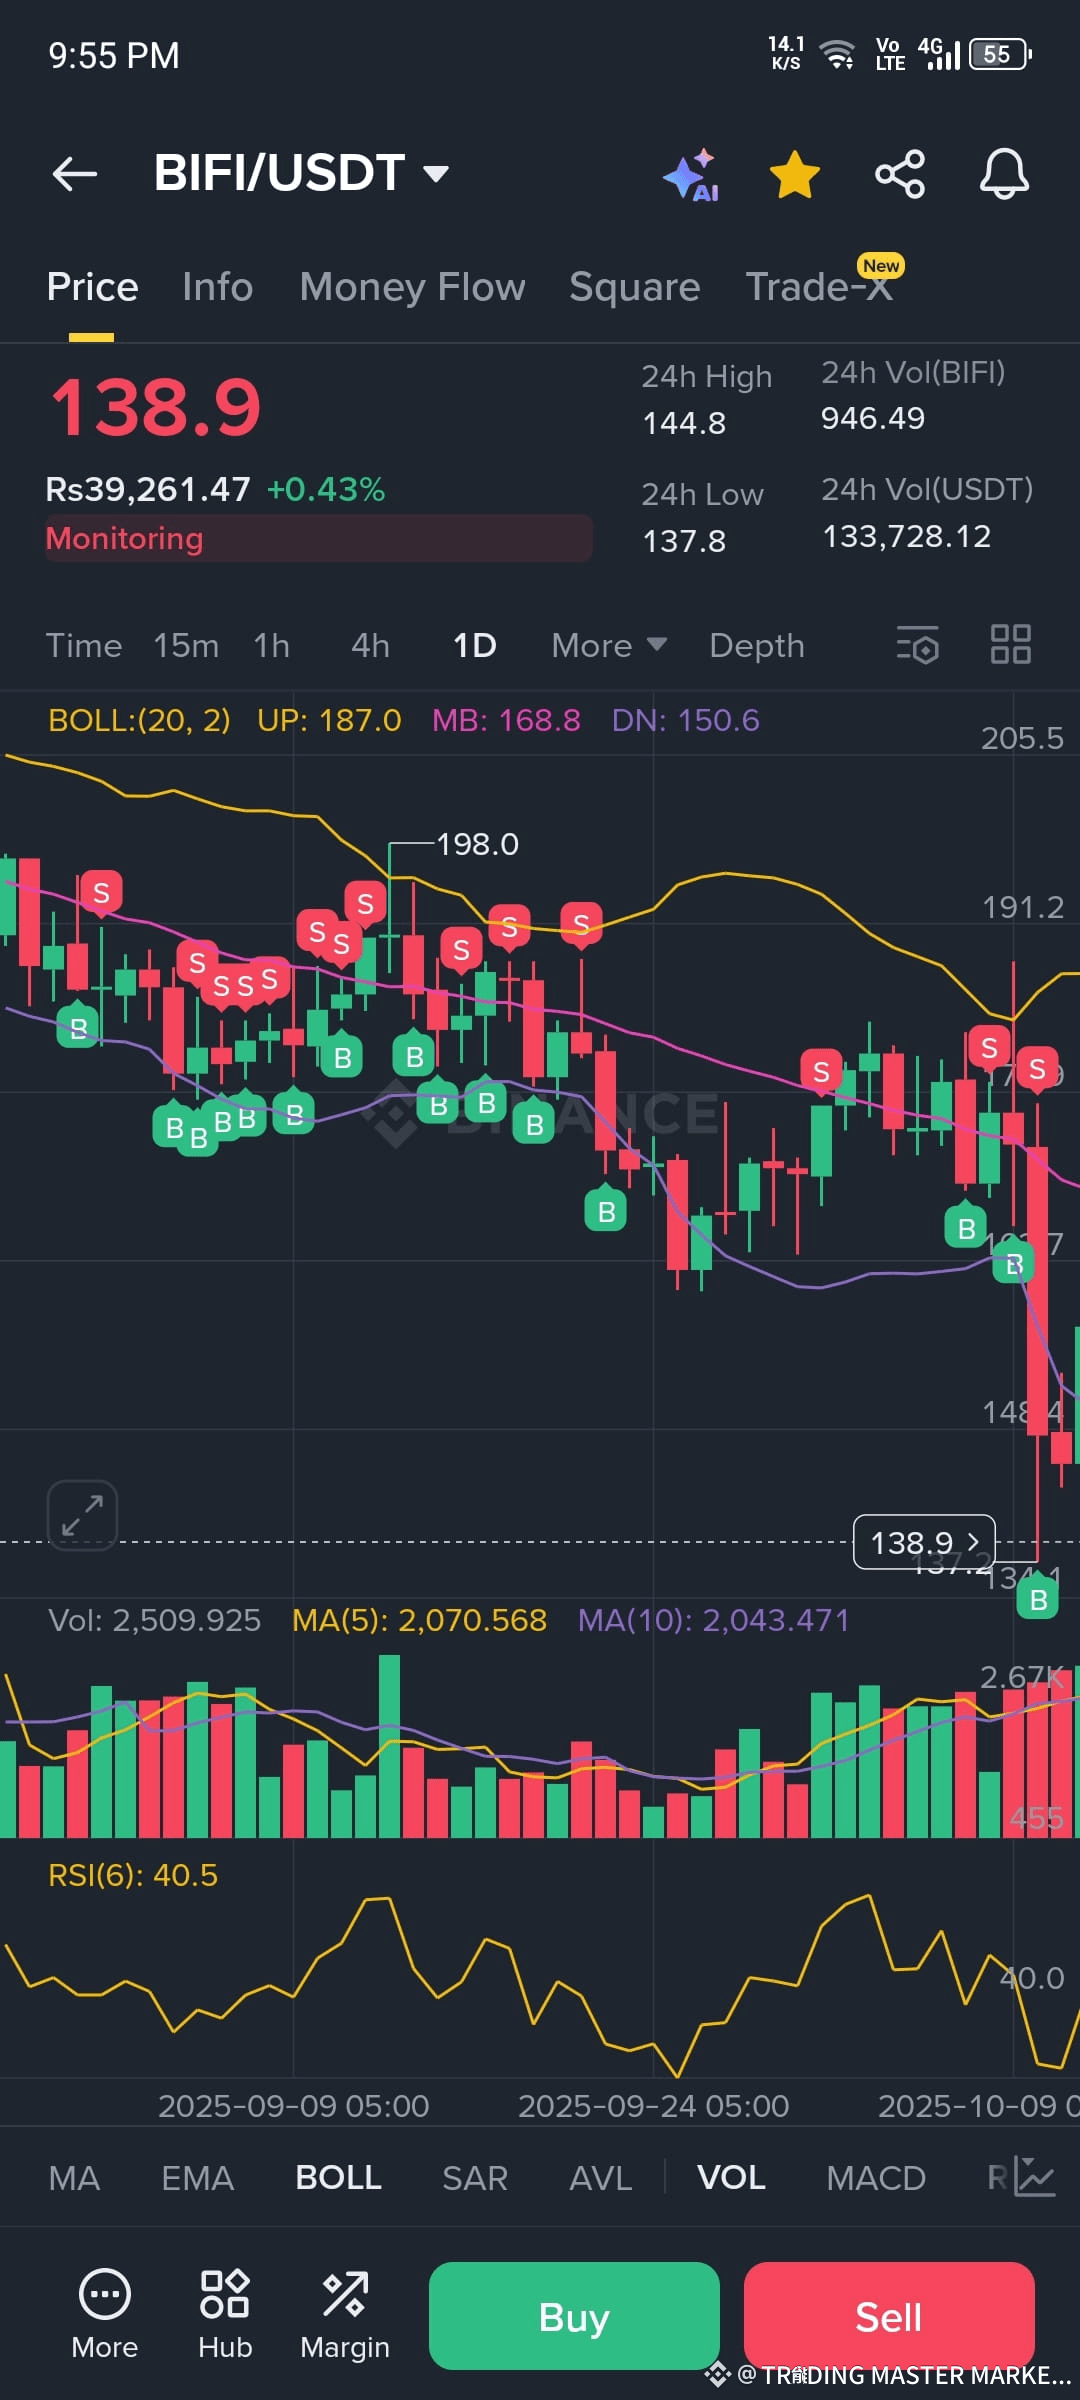The height and width of the screenshot is (2400, 1080).
Task: Tap the Wi-Fi status icon
Action: click(x=837, y=54)
